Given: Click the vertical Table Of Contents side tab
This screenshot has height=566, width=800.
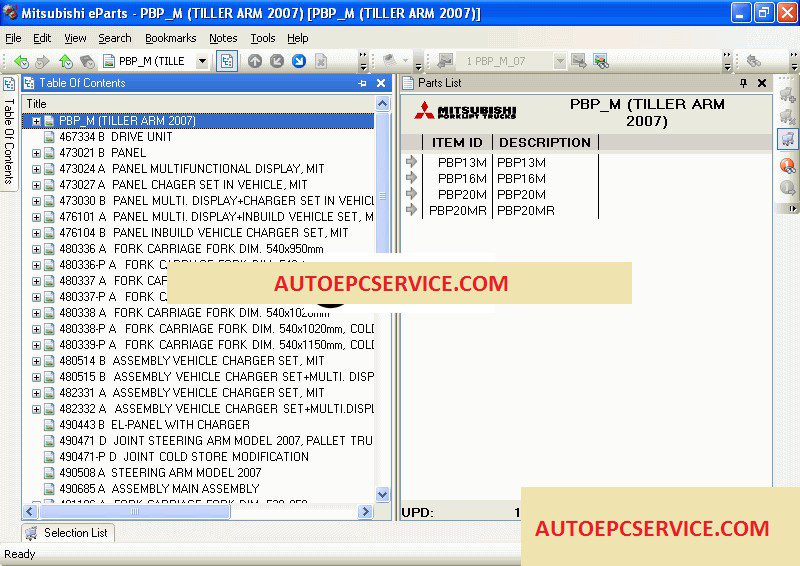Looking at the screenshot, I should pos(9,133).
